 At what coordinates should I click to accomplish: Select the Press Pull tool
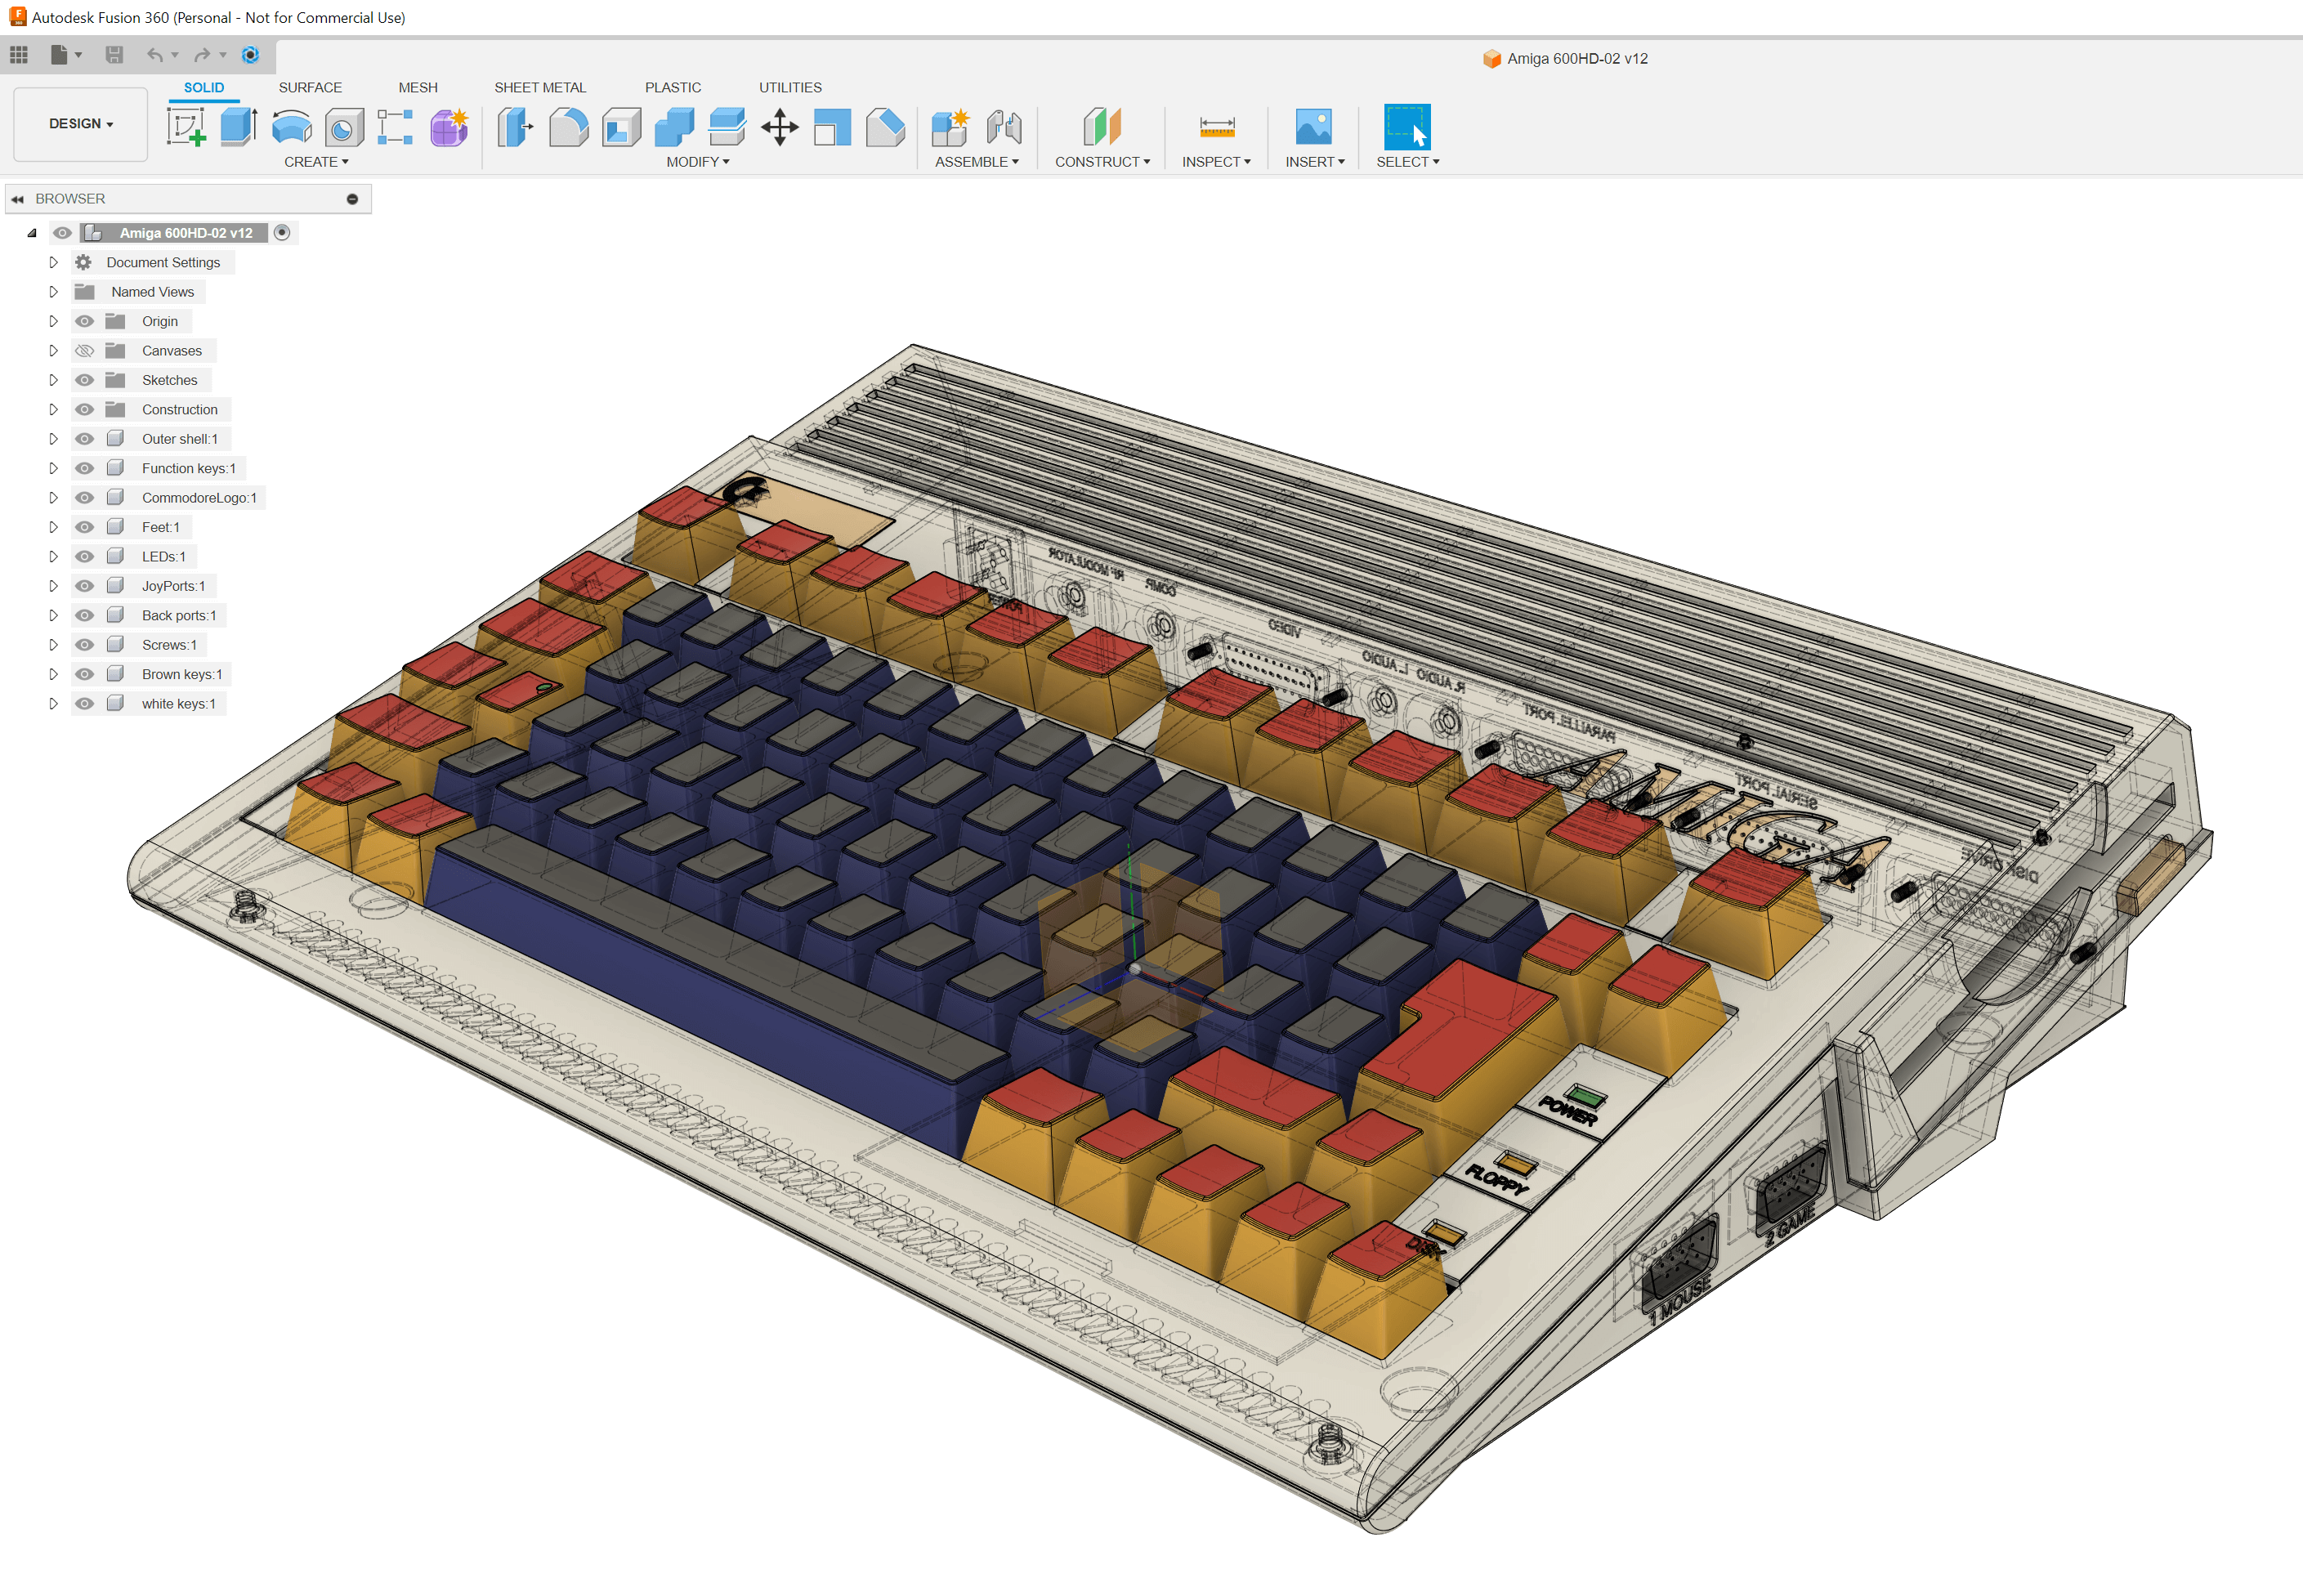tap(515, 127)
